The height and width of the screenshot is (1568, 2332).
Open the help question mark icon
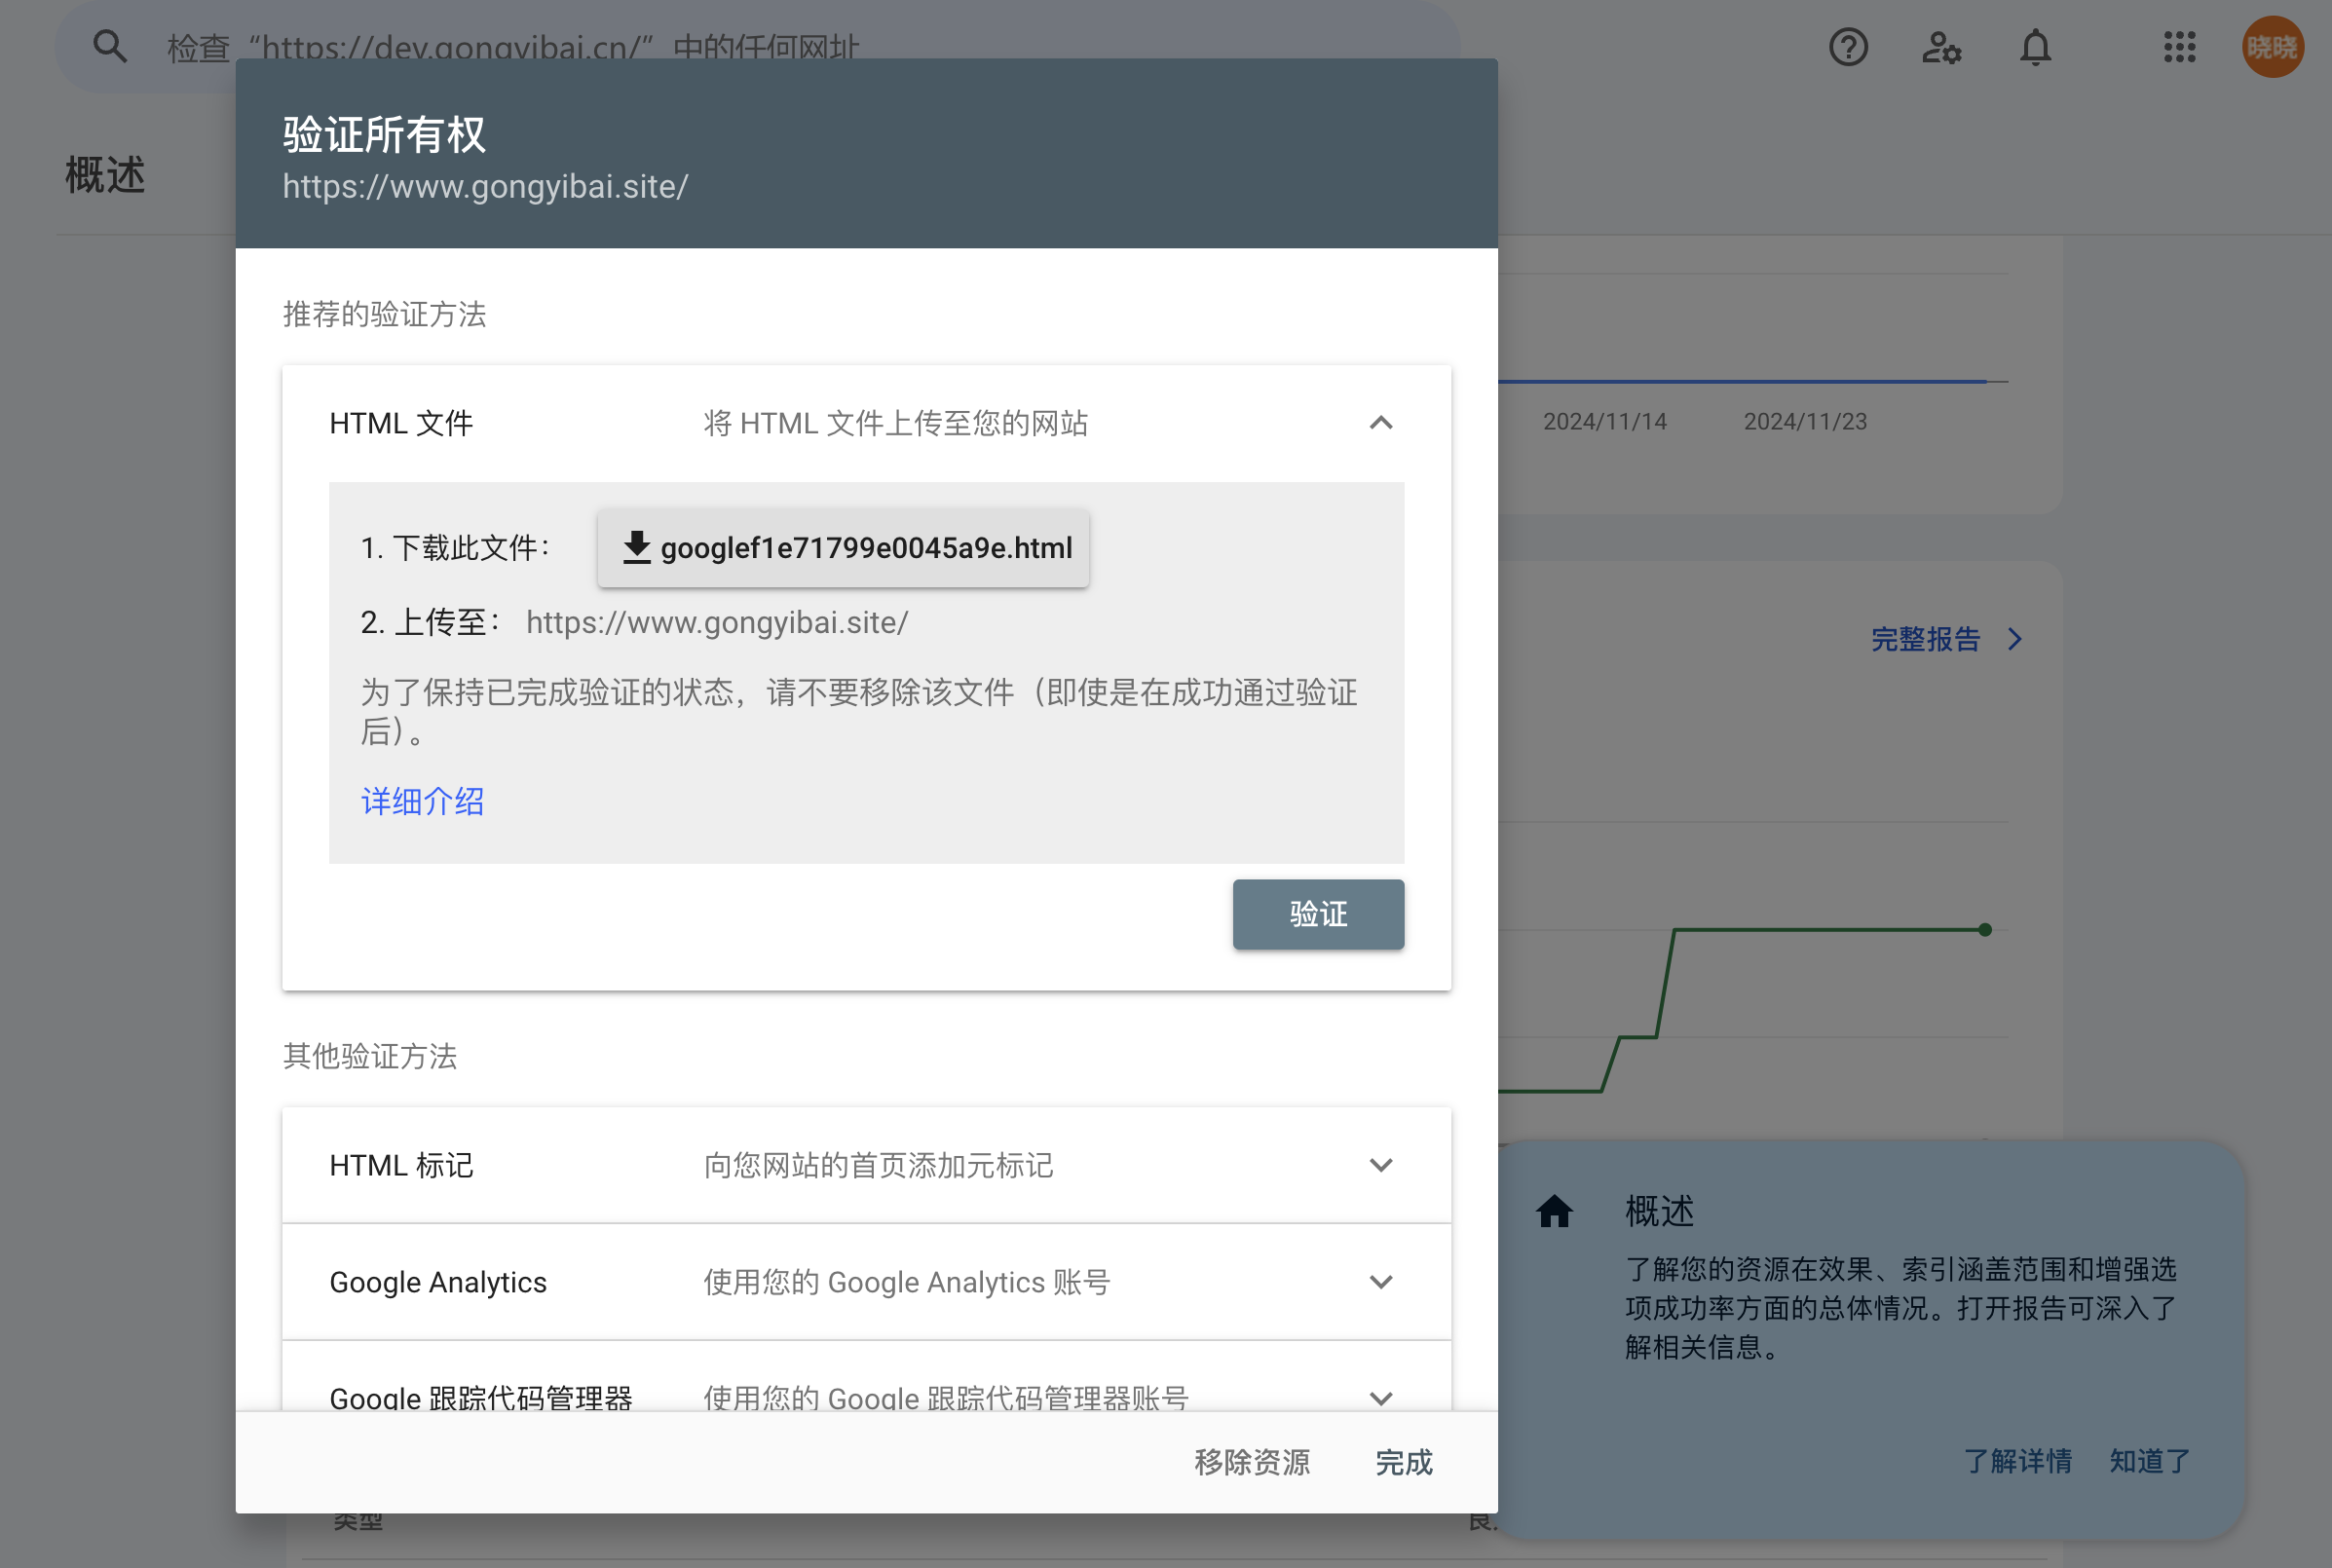pos(1848,47)
